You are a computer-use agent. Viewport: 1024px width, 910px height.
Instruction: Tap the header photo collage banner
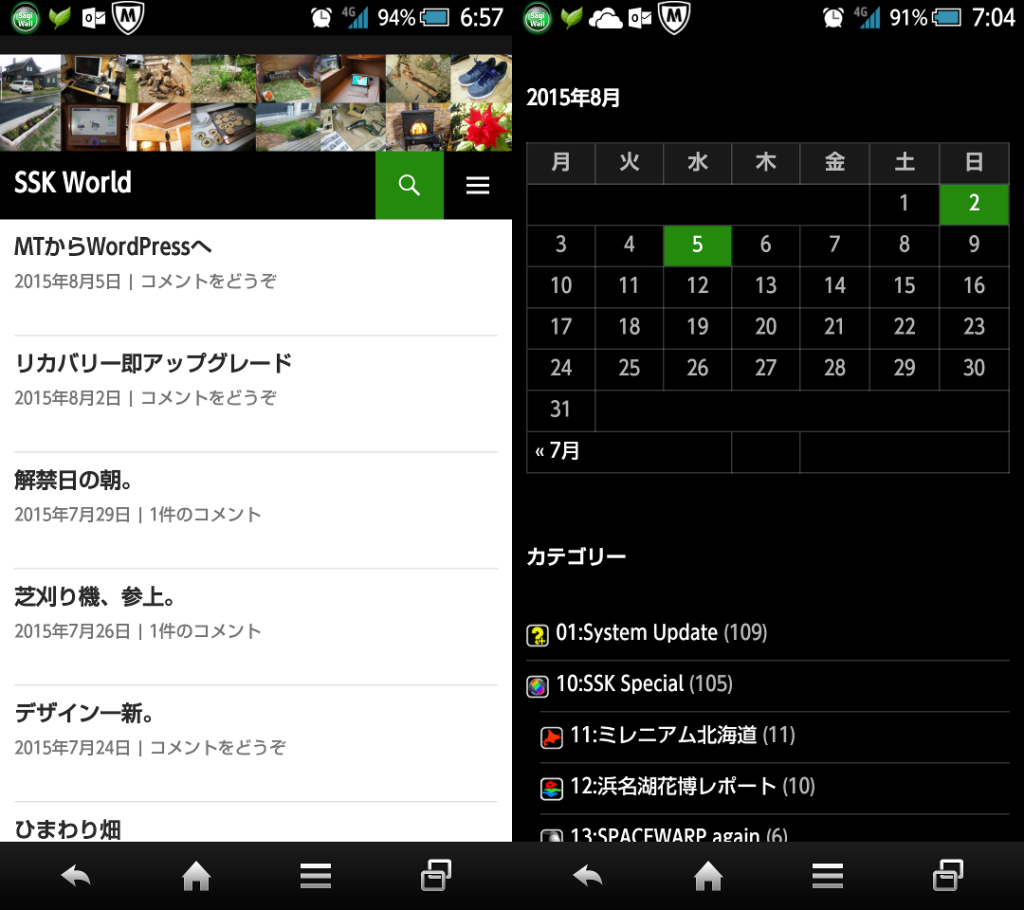coord(256,103)
